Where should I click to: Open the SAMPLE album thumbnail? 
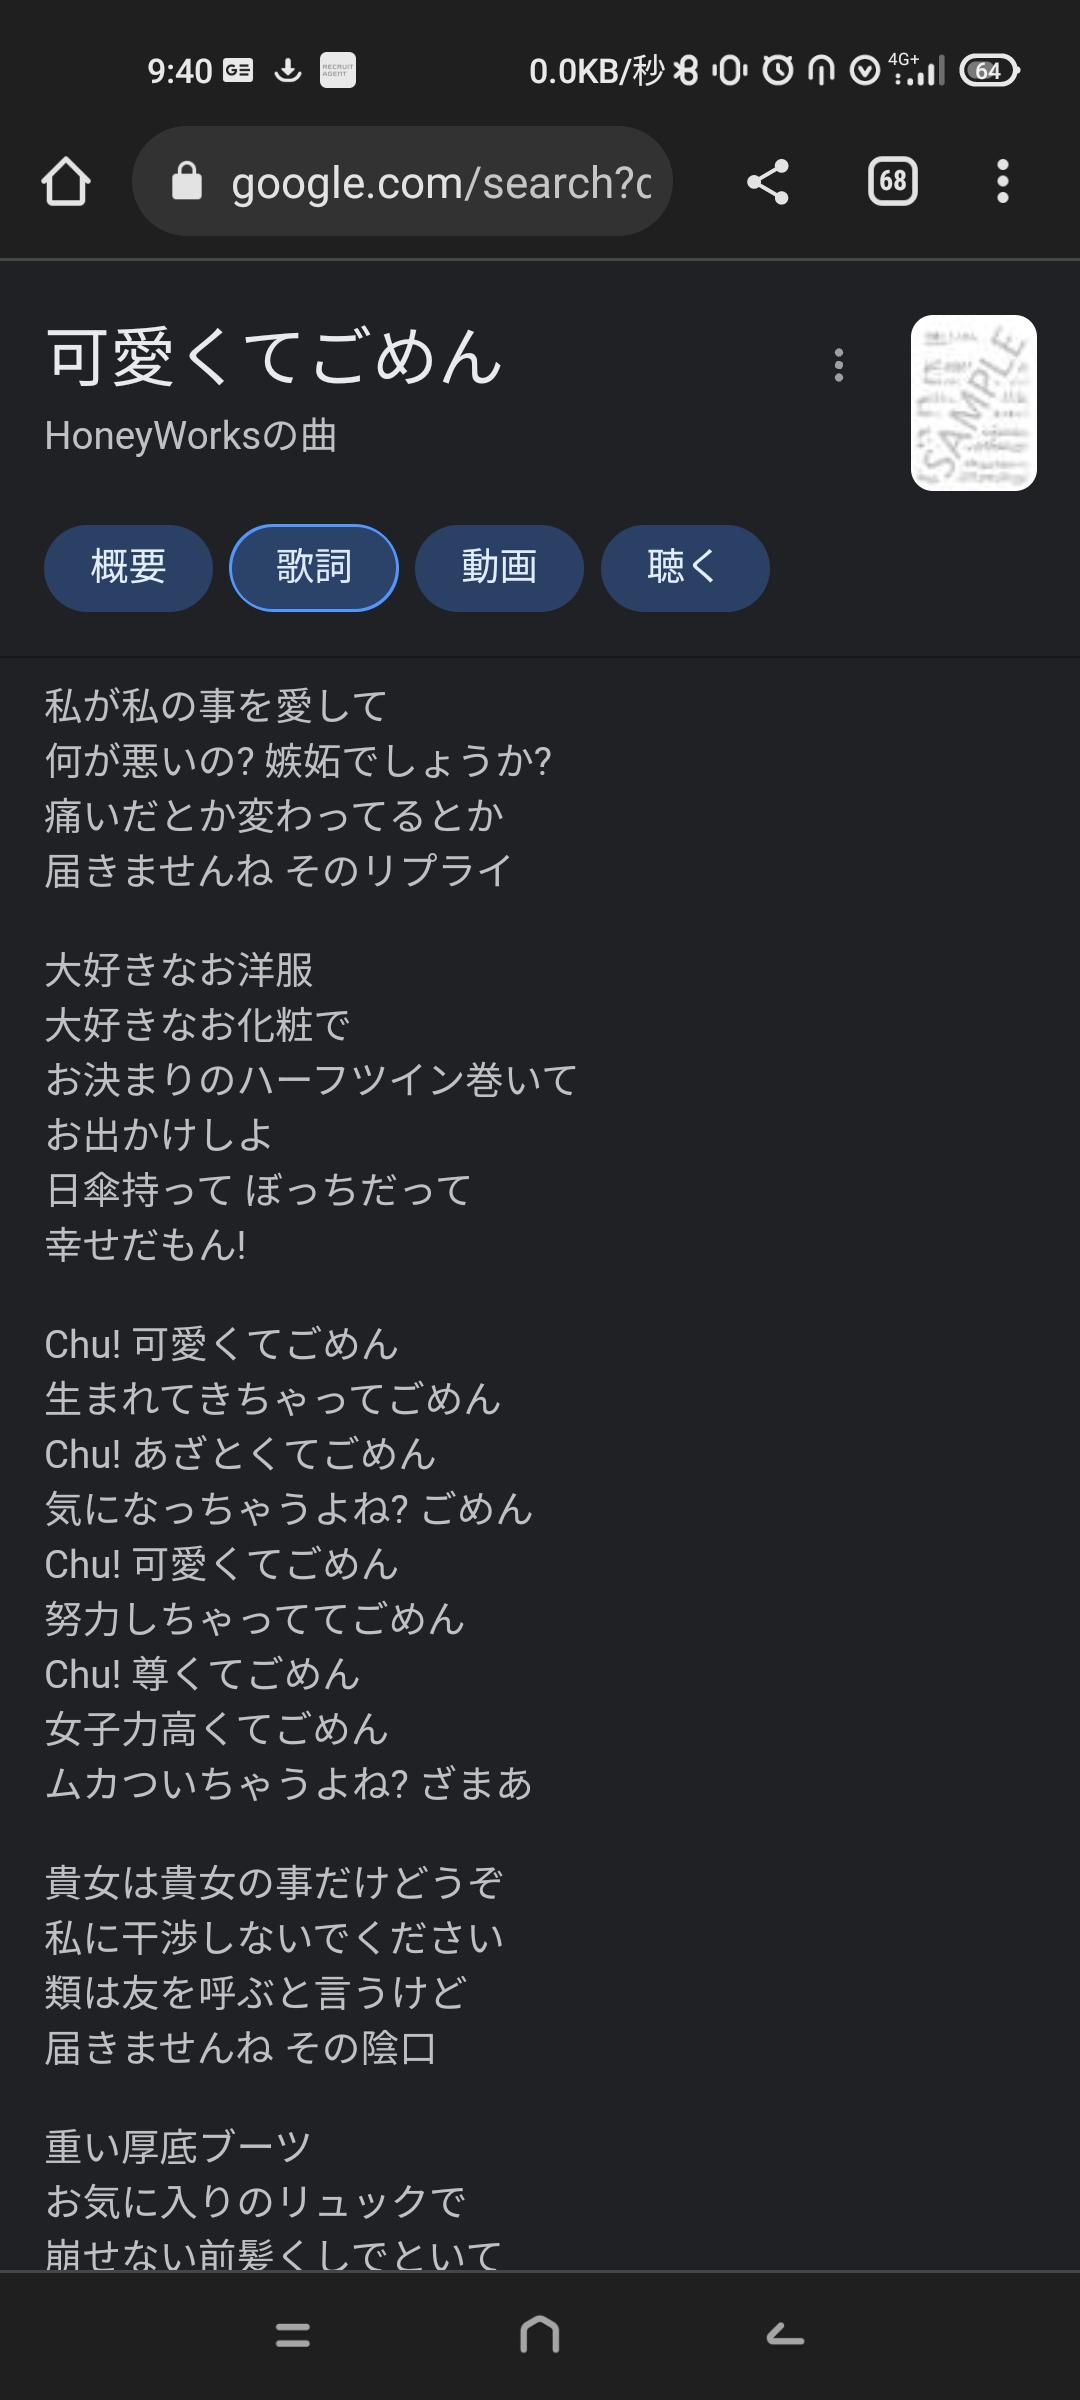[974, 403]
